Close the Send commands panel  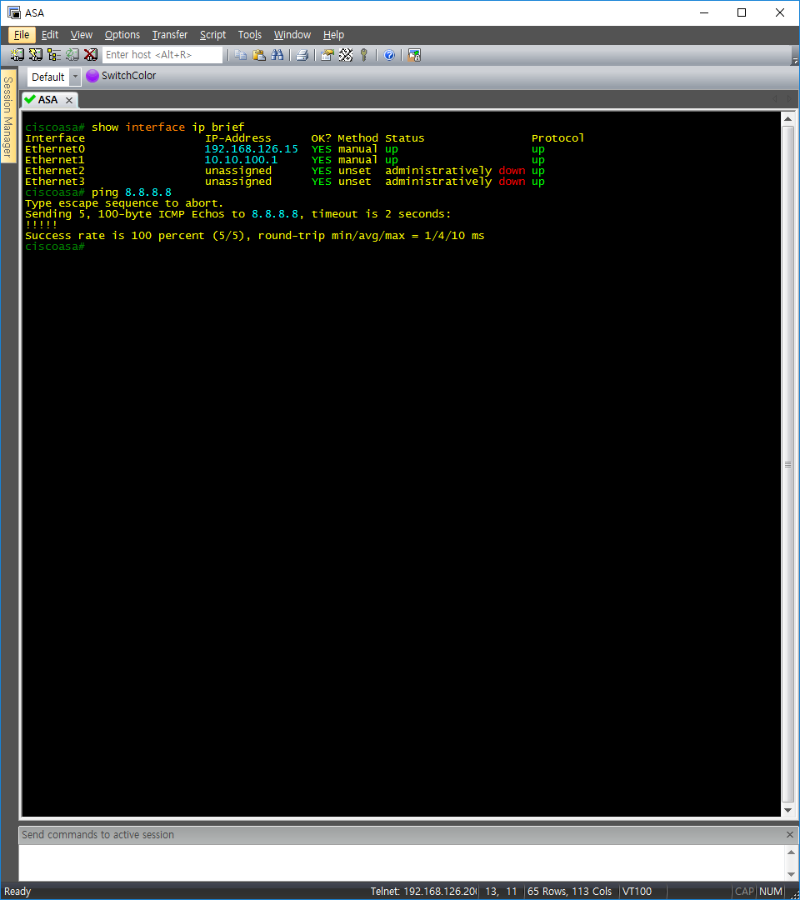coord(790,835)
